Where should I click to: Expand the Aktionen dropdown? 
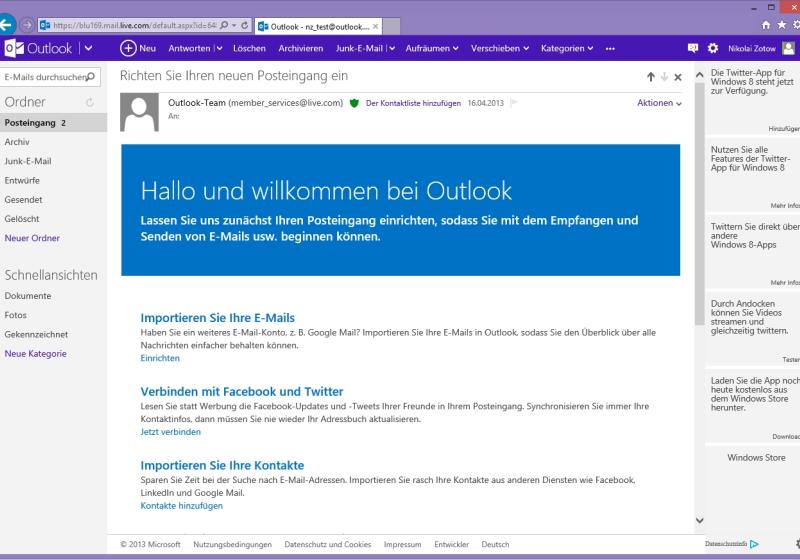pyautogui.click(x=659, y=103)
